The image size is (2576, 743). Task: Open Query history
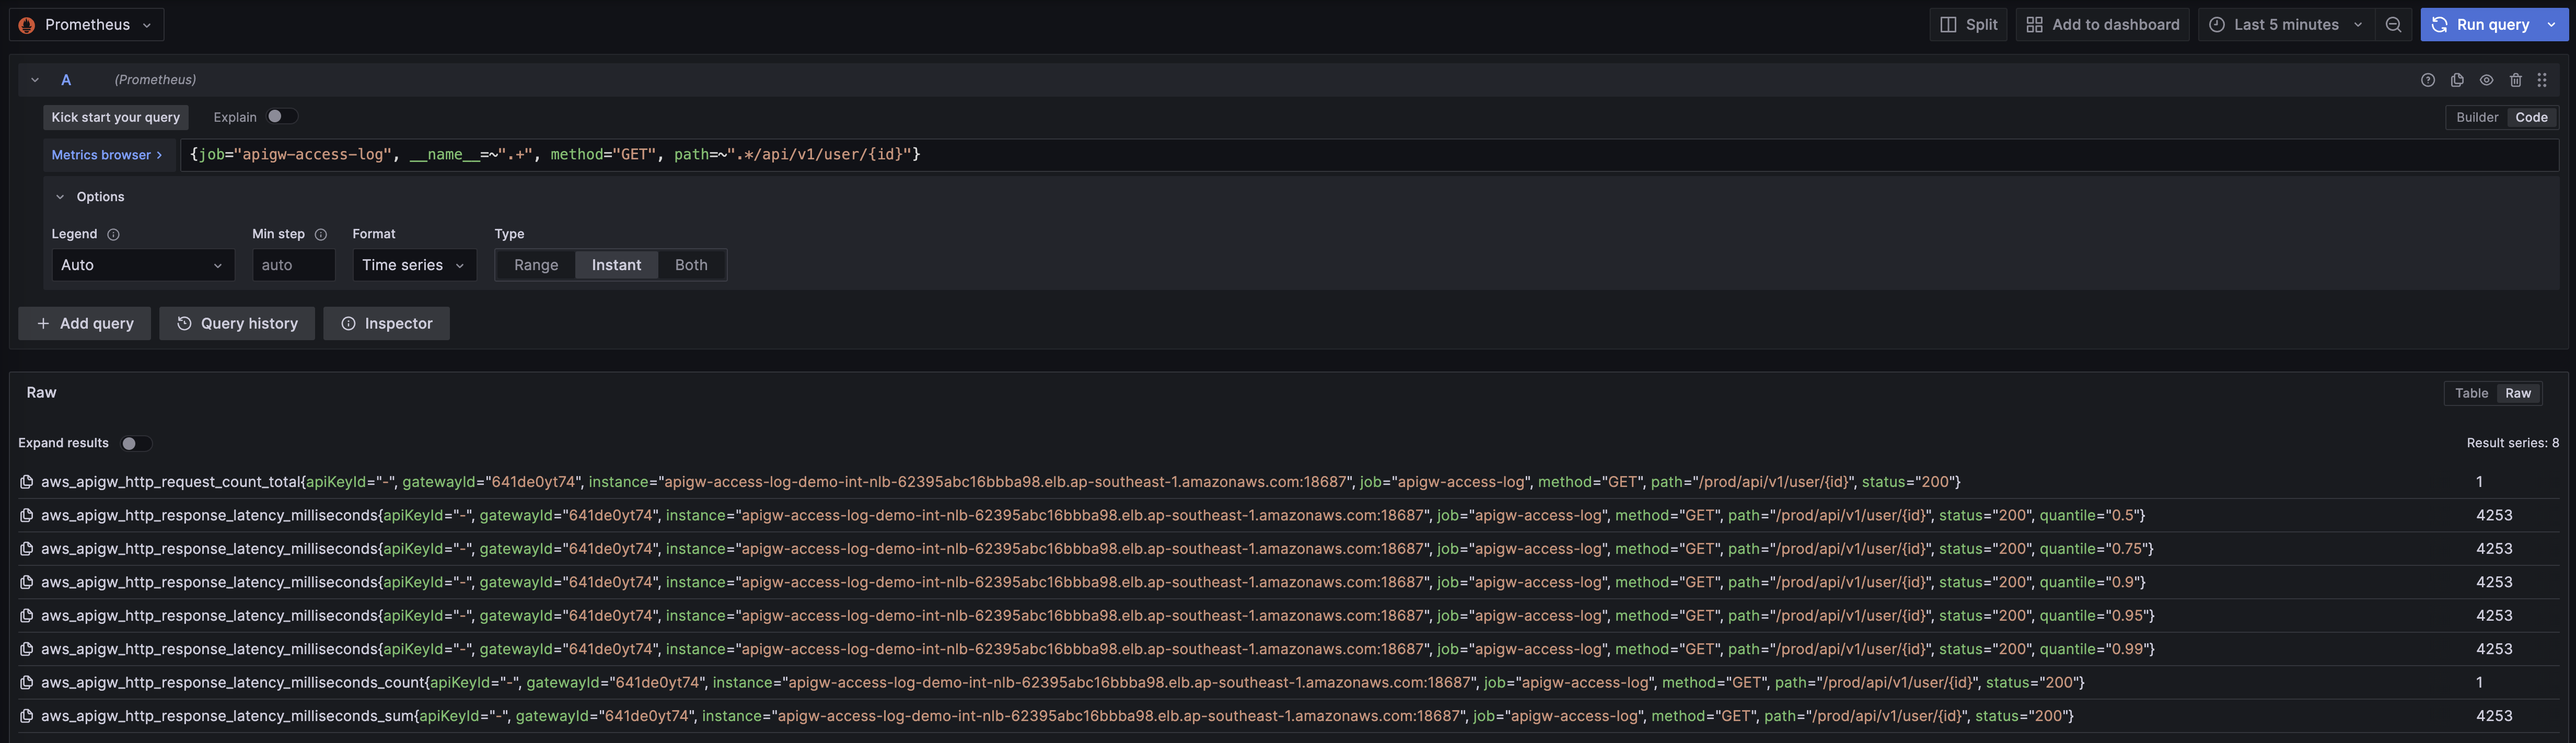(x=237, y=323)
